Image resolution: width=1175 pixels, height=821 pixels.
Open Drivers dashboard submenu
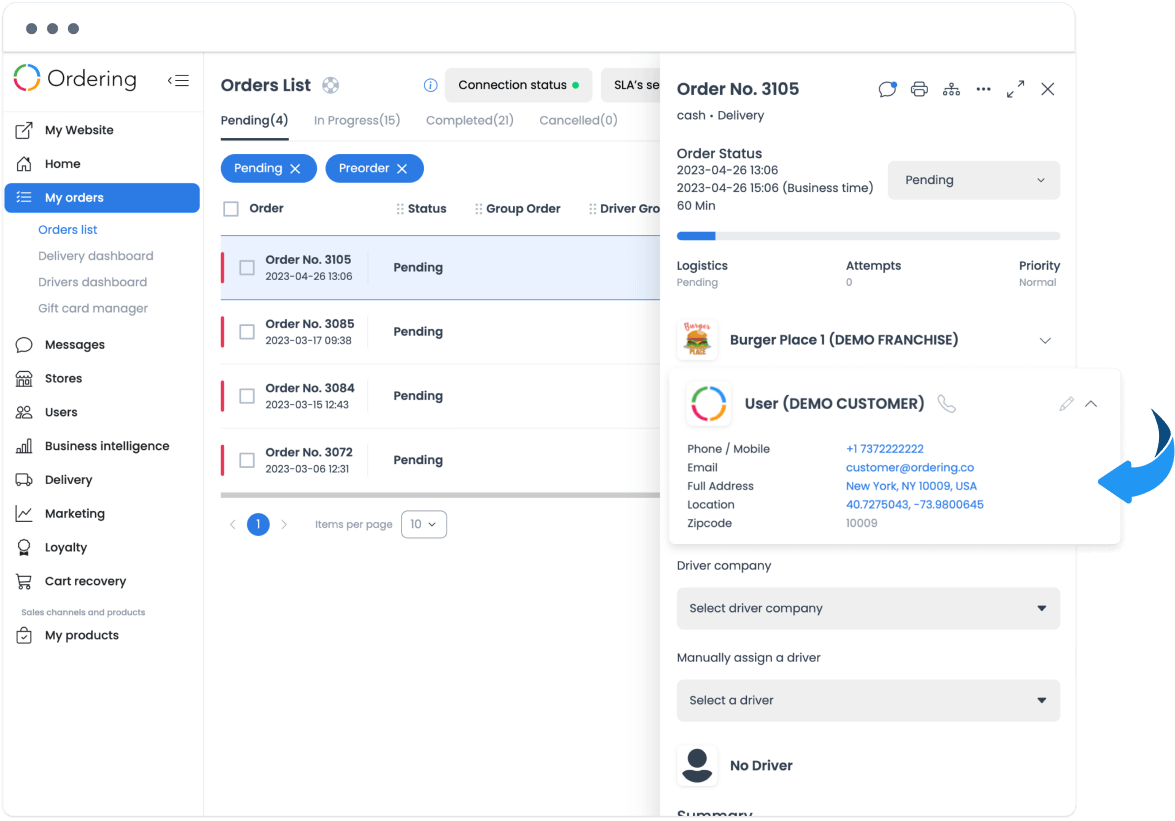(92, 282)
